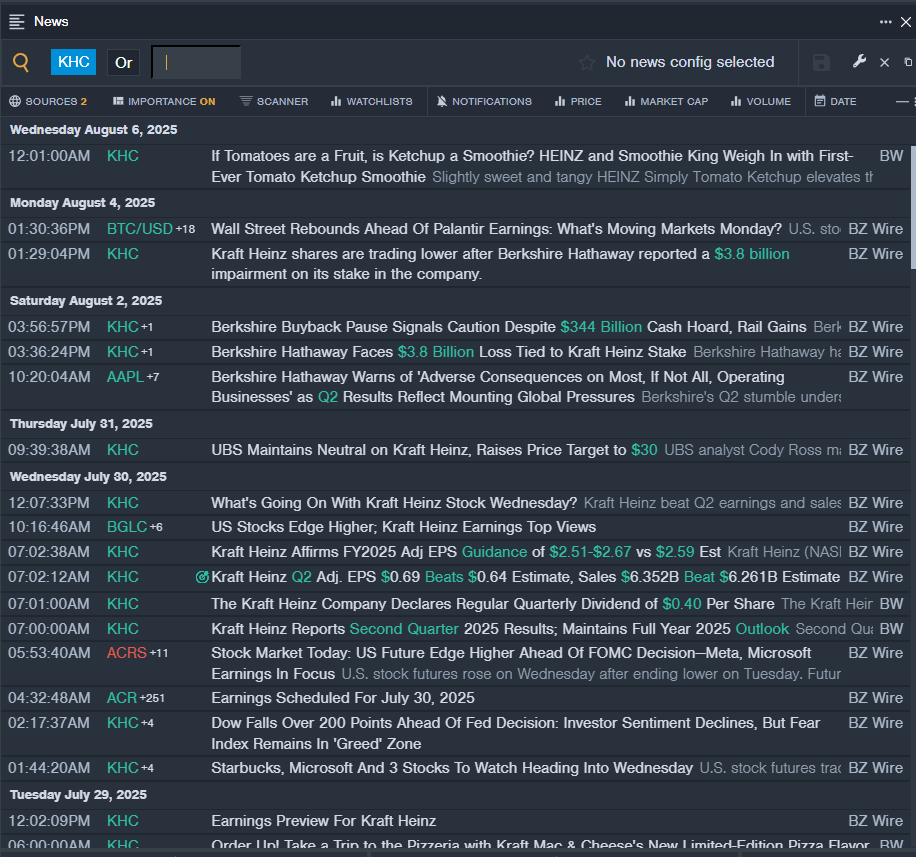The image size is (916, 857).
Task: Open the Watchlists filter
Action: pyautogui.click(x=372, y=102)
